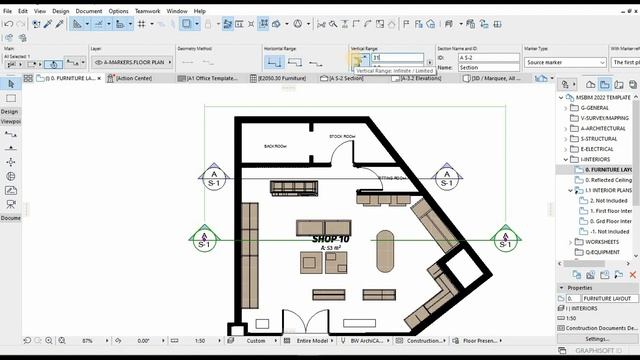Click the Custom layer combination button
Viewport: 640px width, 360px height.
(x=253, y=340)
